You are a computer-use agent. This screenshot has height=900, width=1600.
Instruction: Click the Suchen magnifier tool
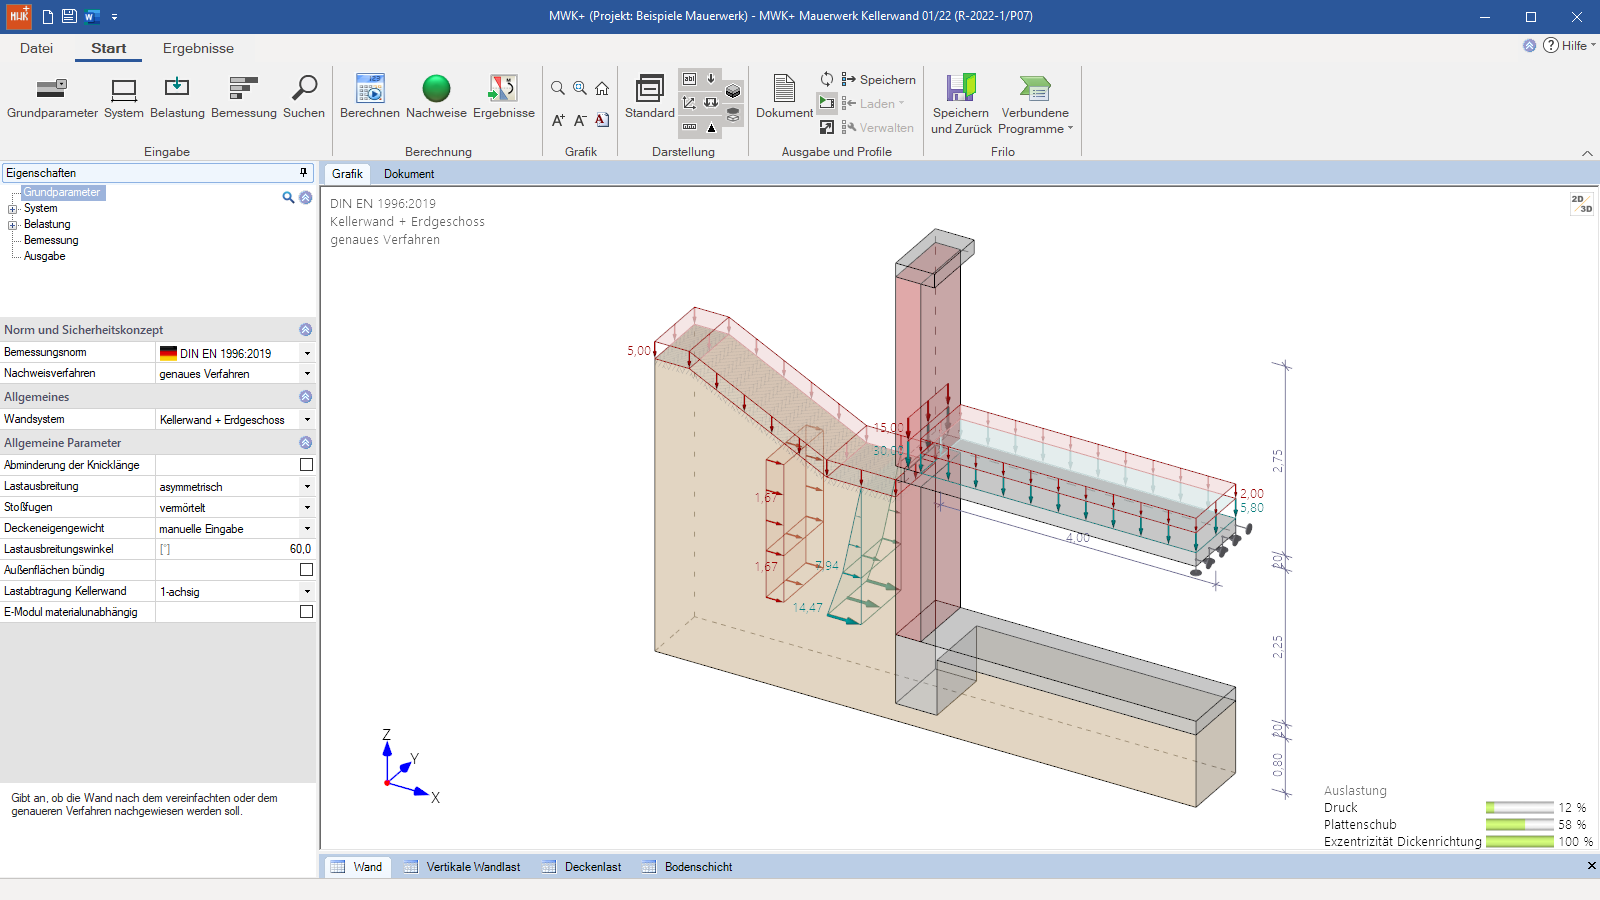pos(304,98)
